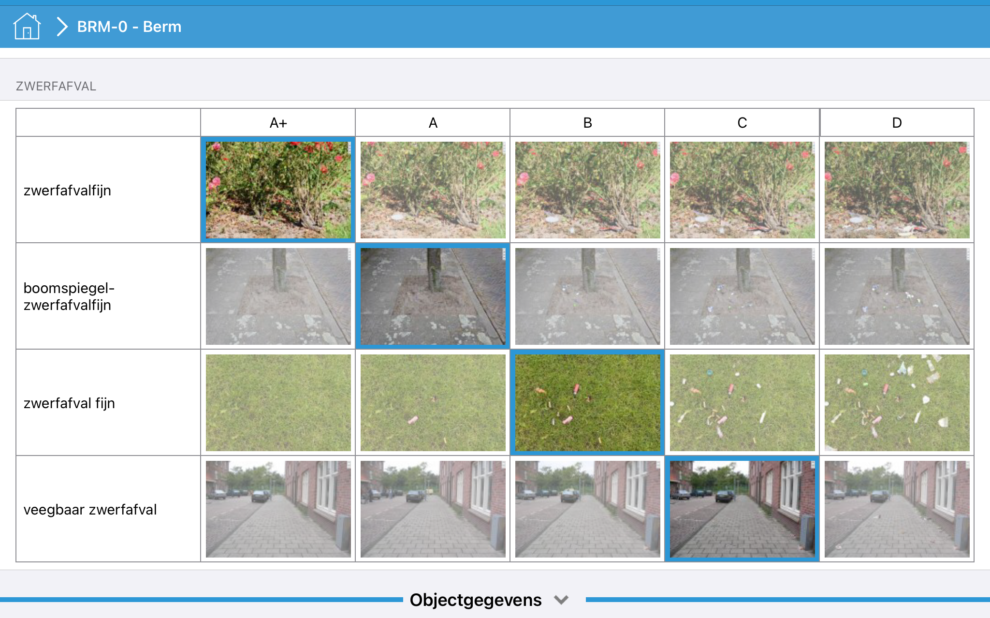Viewport: 990px width, 618px height.
Task: Select A+ rating for zwerfafvalfijn
Action: (x=278, y=189)
